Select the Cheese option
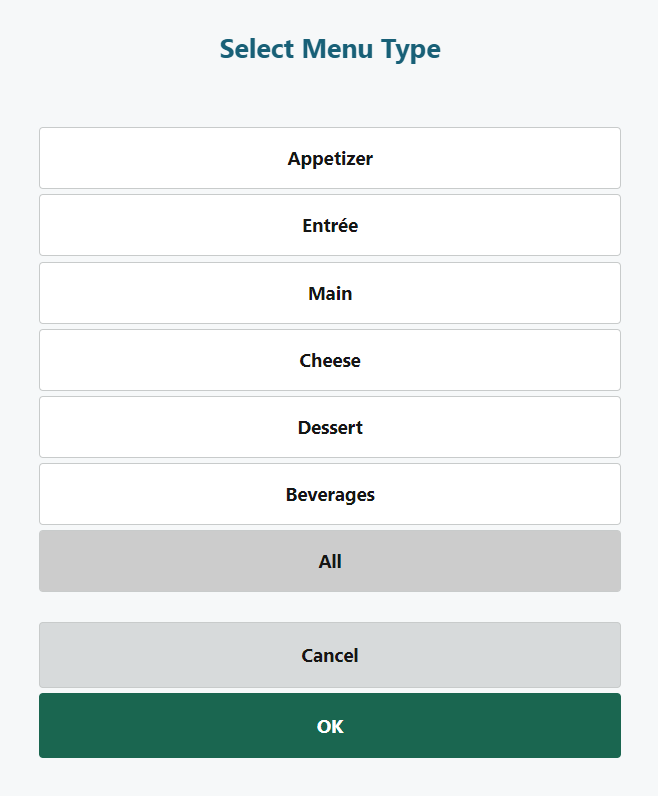 point(330,360)
